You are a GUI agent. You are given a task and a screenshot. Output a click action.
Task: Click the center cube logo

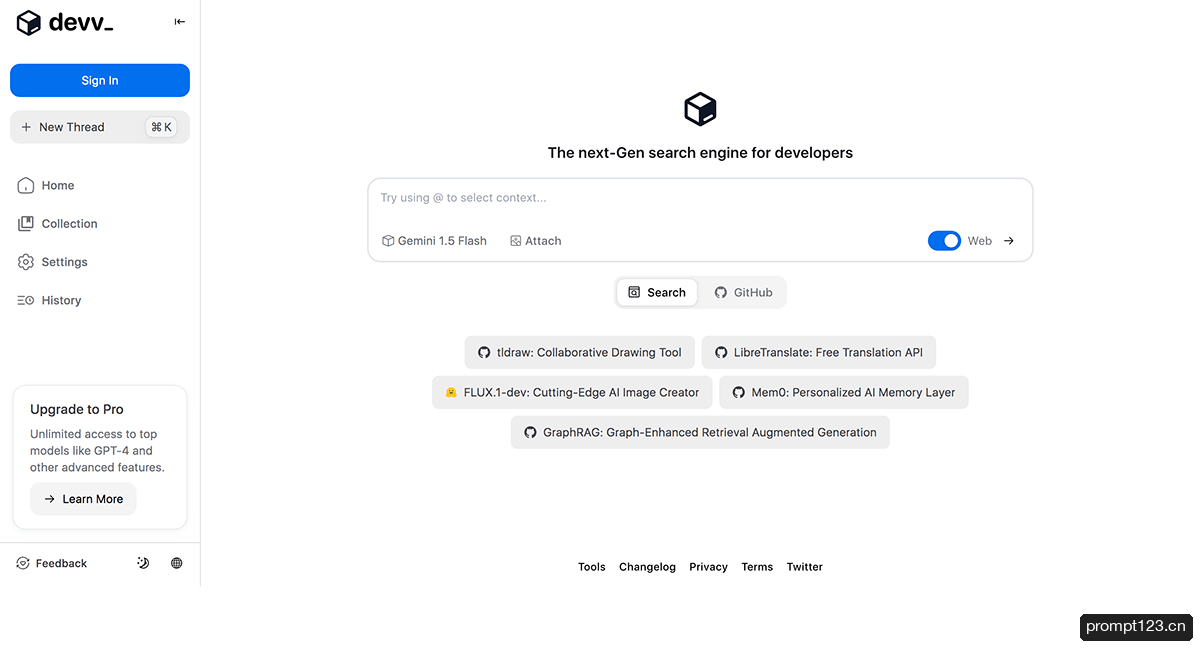[x=700, y=109]
